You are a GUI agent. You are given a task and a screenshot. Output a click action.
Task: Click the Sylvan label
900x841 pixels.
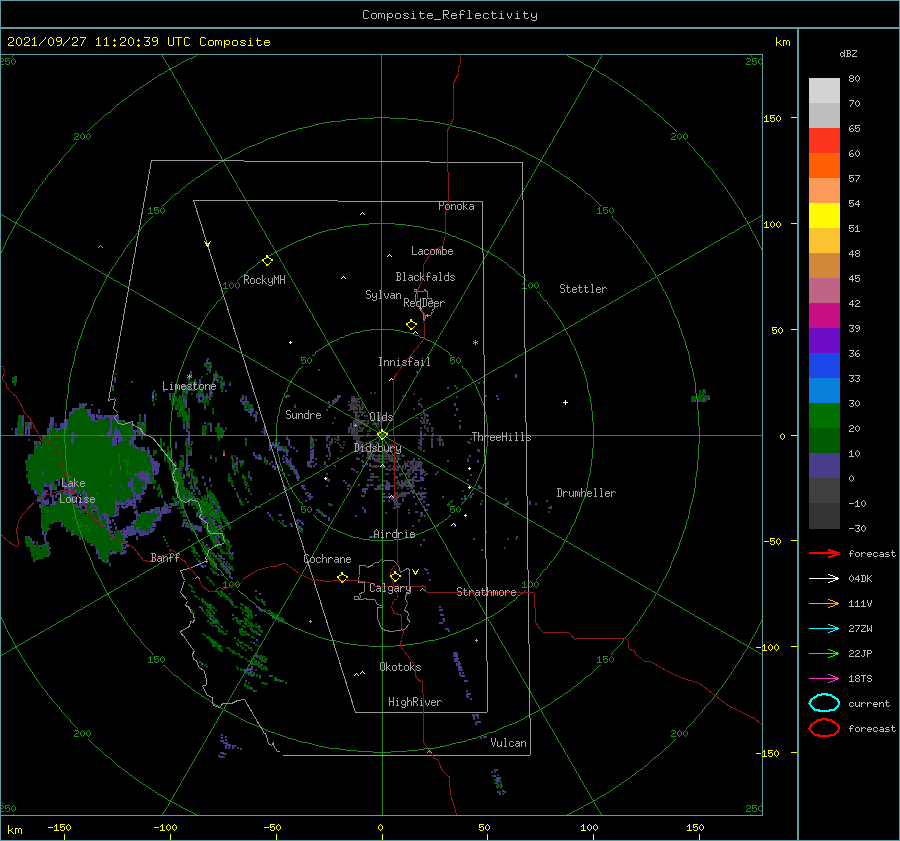tap(383, 295)
